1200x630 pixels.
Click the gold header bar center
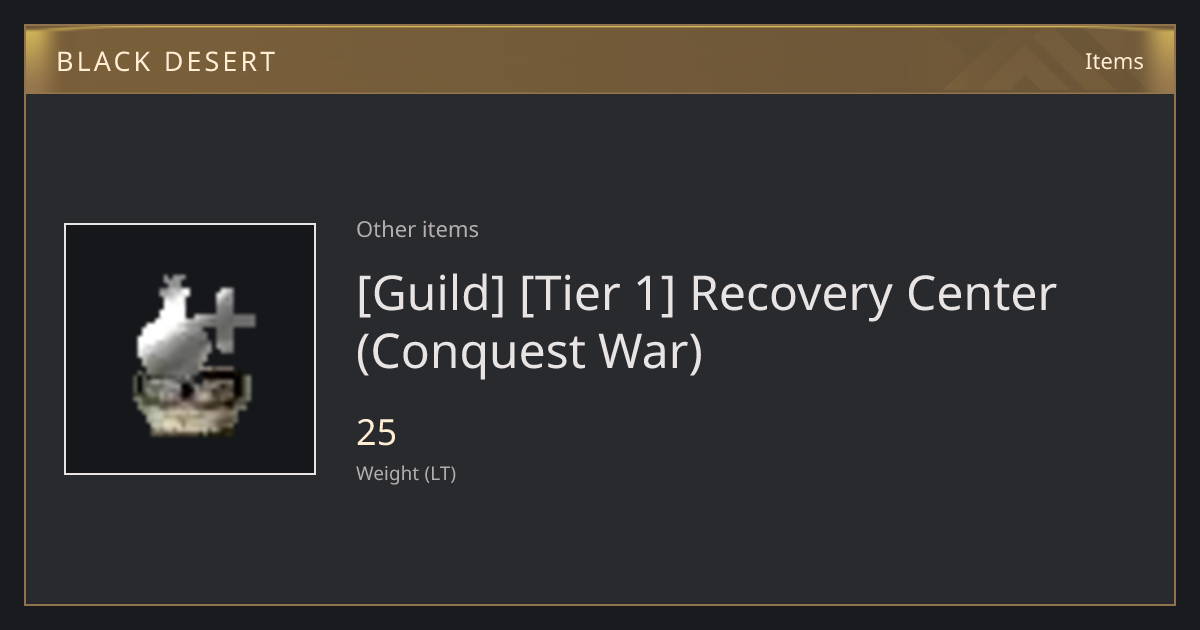[x=600, y=61]
